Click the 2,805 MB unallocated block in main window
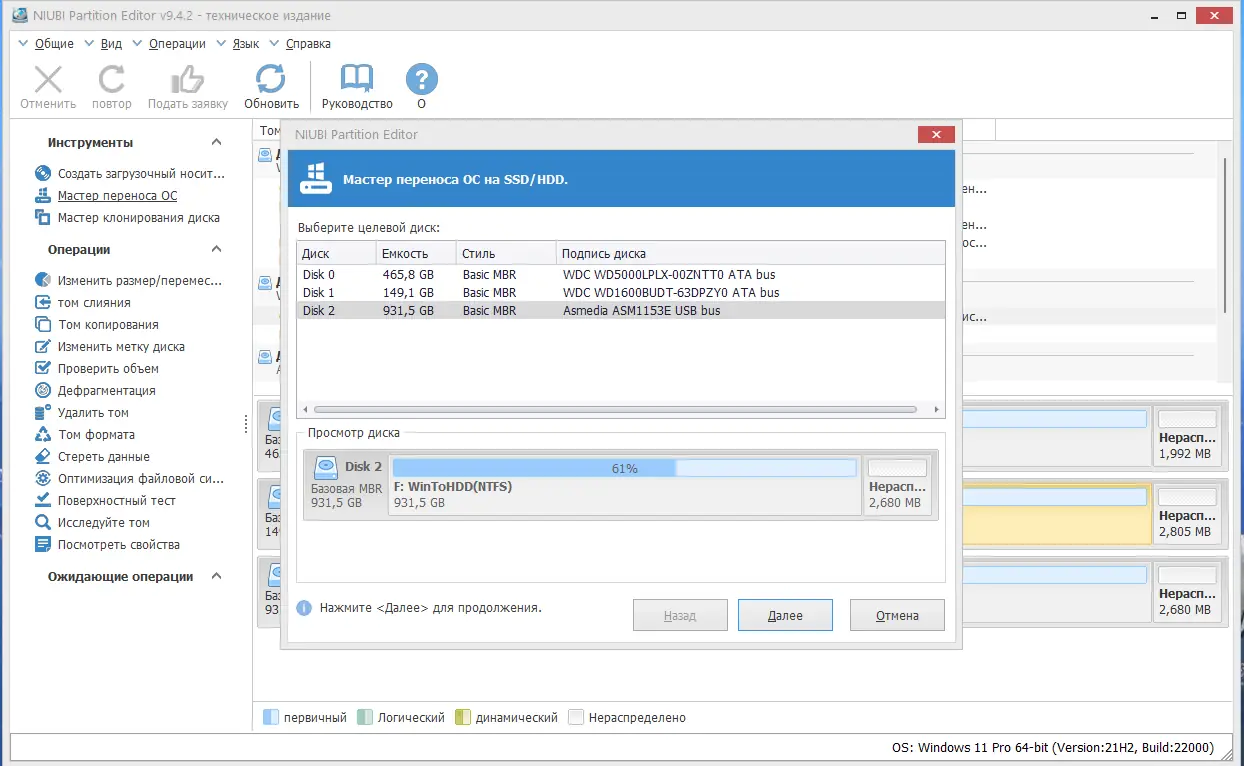1244x766 pixels. (1188, 515)
